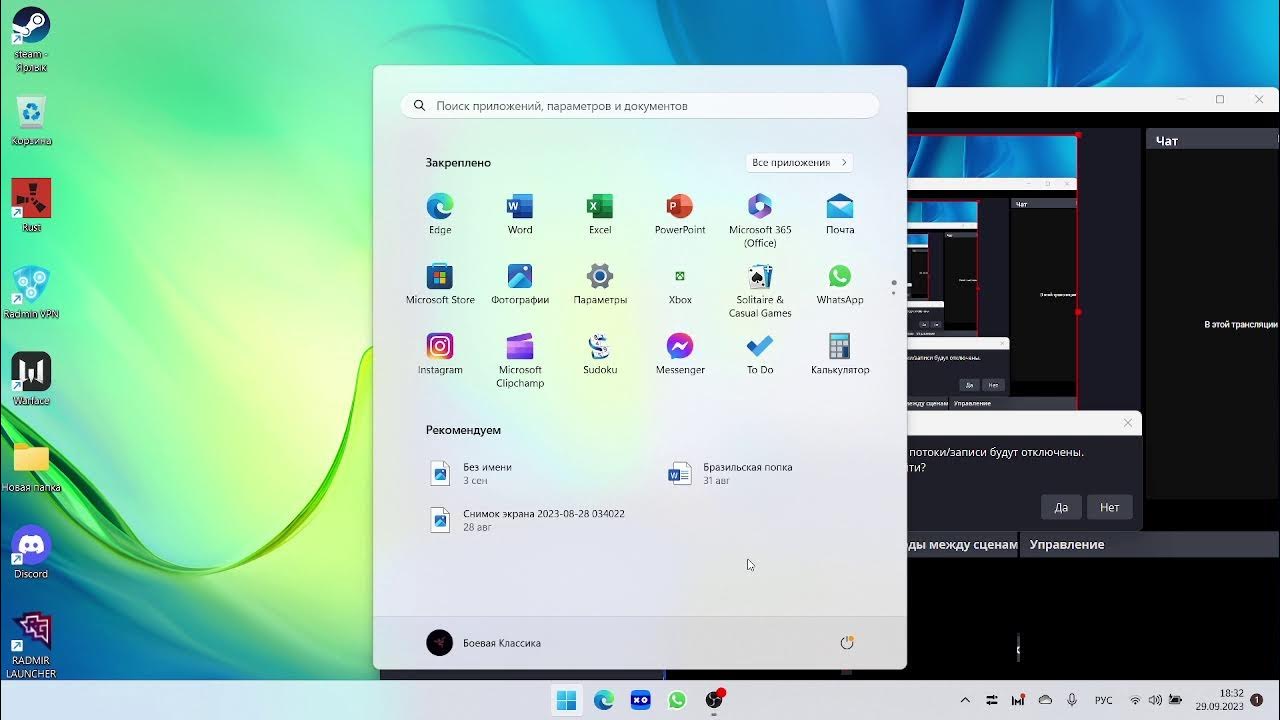
Task: Show hidden tray icons chevron
Action: click(965, 700)
